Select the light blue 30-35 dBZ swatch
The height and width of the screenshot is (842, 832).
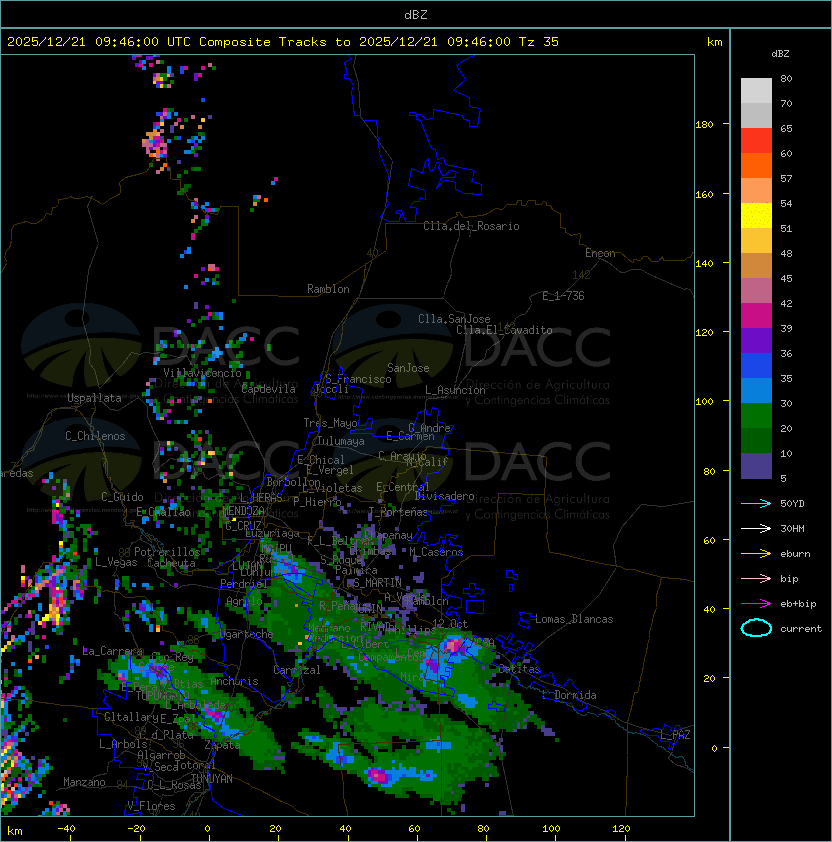[756, 391]
